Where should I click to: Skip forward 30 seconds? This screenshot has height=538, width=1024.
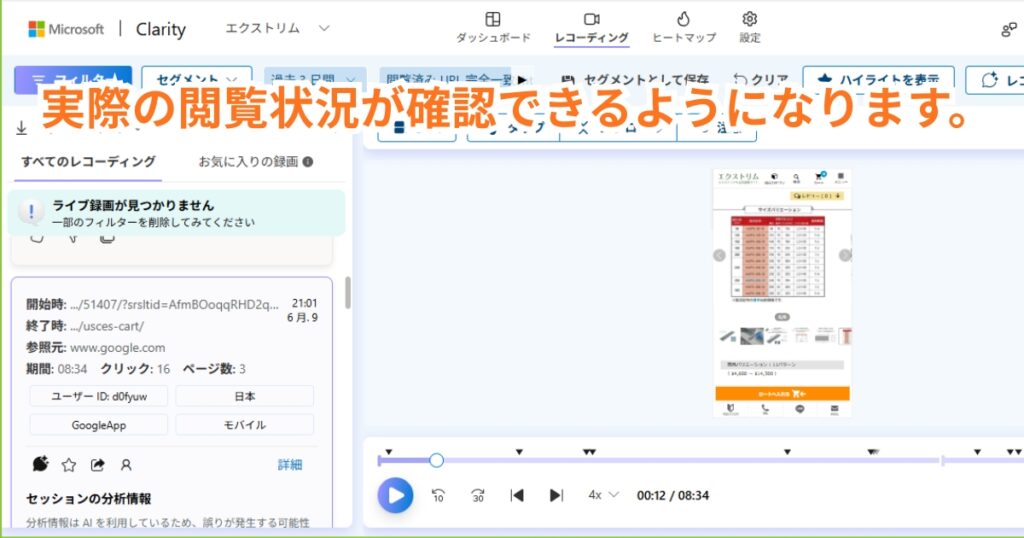478,496
